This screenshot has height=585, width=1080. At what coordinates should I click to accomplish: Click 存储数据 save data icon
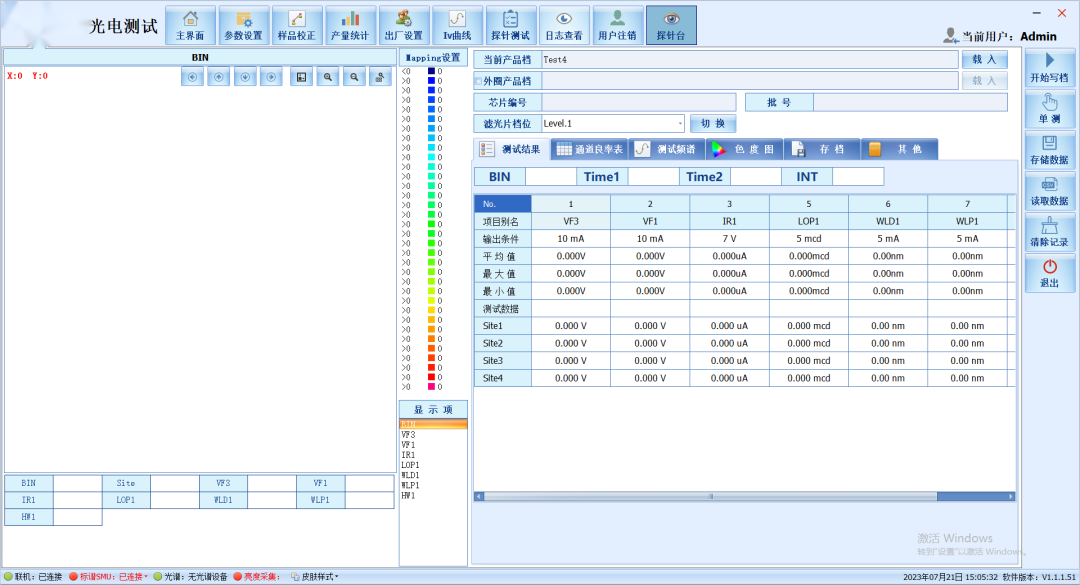pos(1049,150)
